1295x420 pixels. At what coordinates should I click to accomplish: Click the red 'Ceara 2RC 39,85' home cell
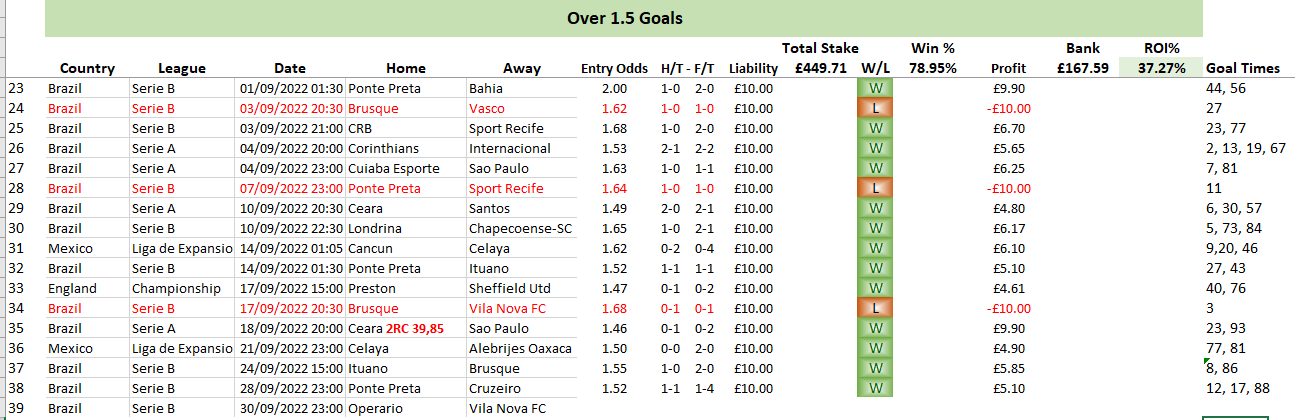click(405, 328)
